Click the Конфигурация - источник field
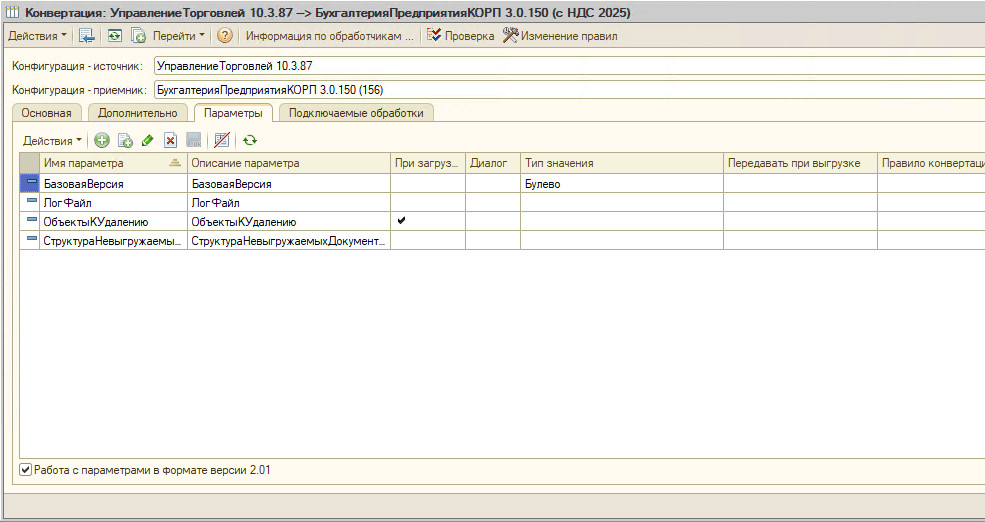Image resolution: width=985 pixels, height=522 pixels. pyautogui.click(x=569, y=65)
